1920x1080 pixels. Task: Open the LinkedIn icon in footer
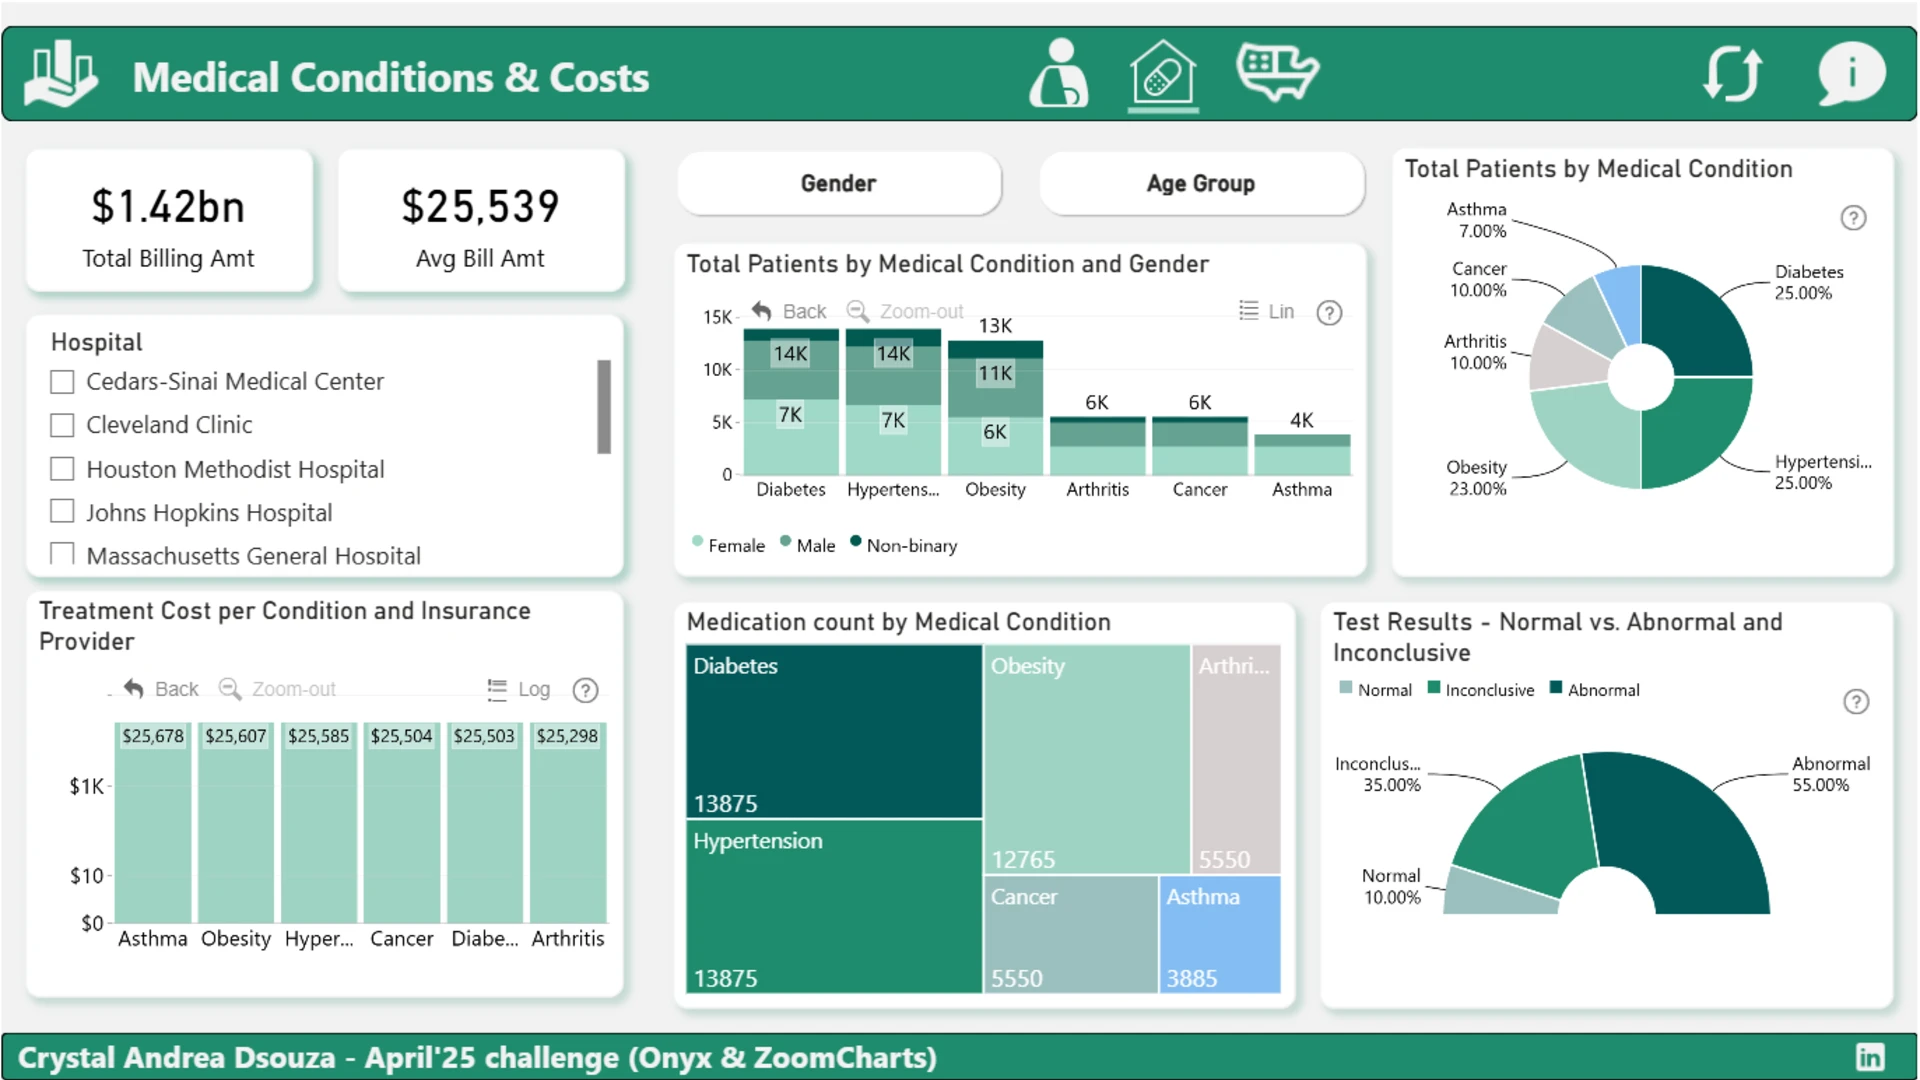pos(1870,1057)
